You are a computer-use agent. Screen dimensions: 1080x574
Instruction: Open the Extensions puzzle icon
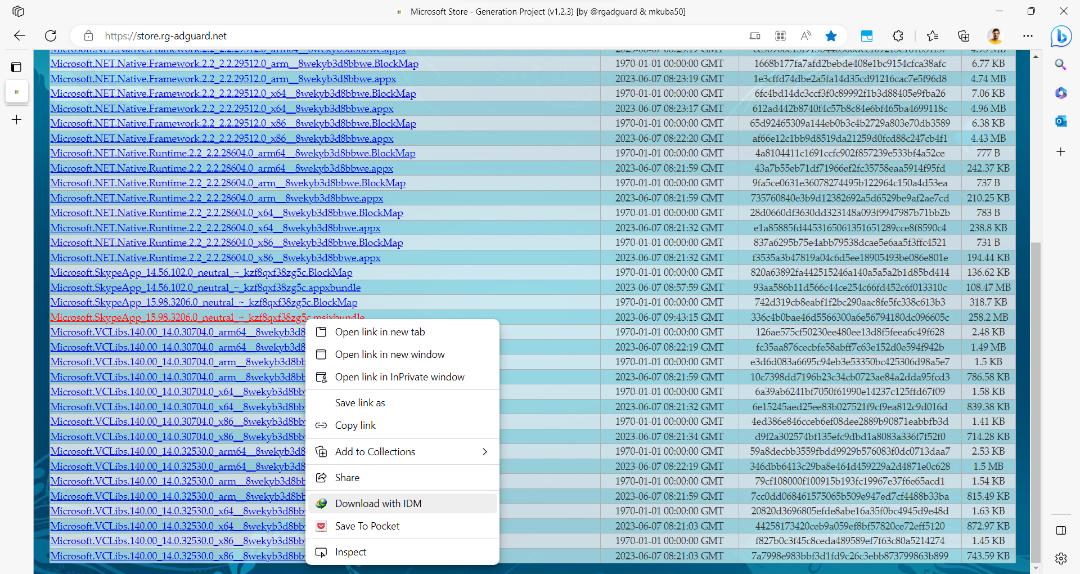[898, 36]
